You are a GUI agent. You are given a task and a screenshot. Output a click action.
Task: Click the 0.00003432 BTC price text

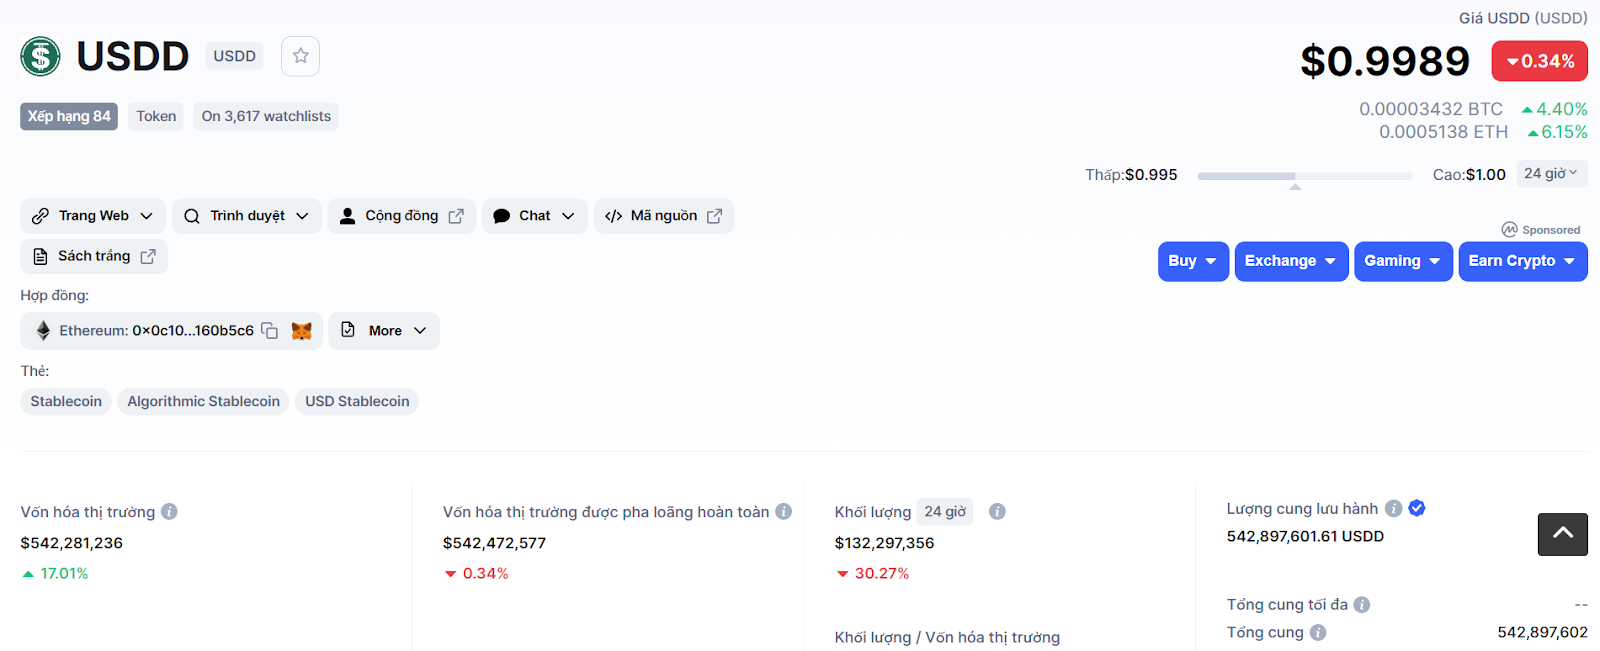point(1431,109)
